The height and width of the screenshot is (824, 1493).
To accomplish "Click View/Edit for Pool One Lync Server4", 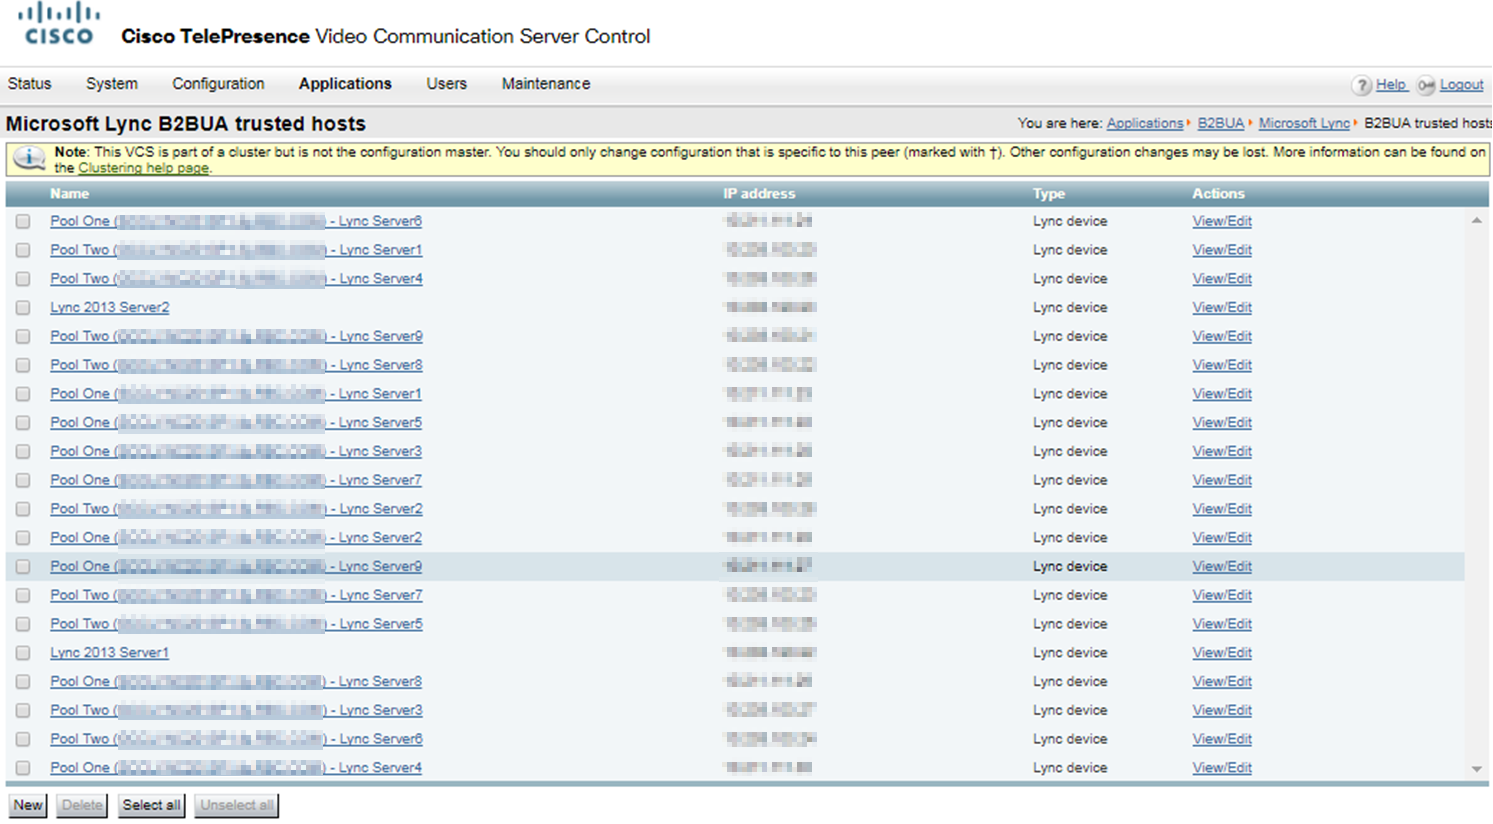I will 1222,768.
